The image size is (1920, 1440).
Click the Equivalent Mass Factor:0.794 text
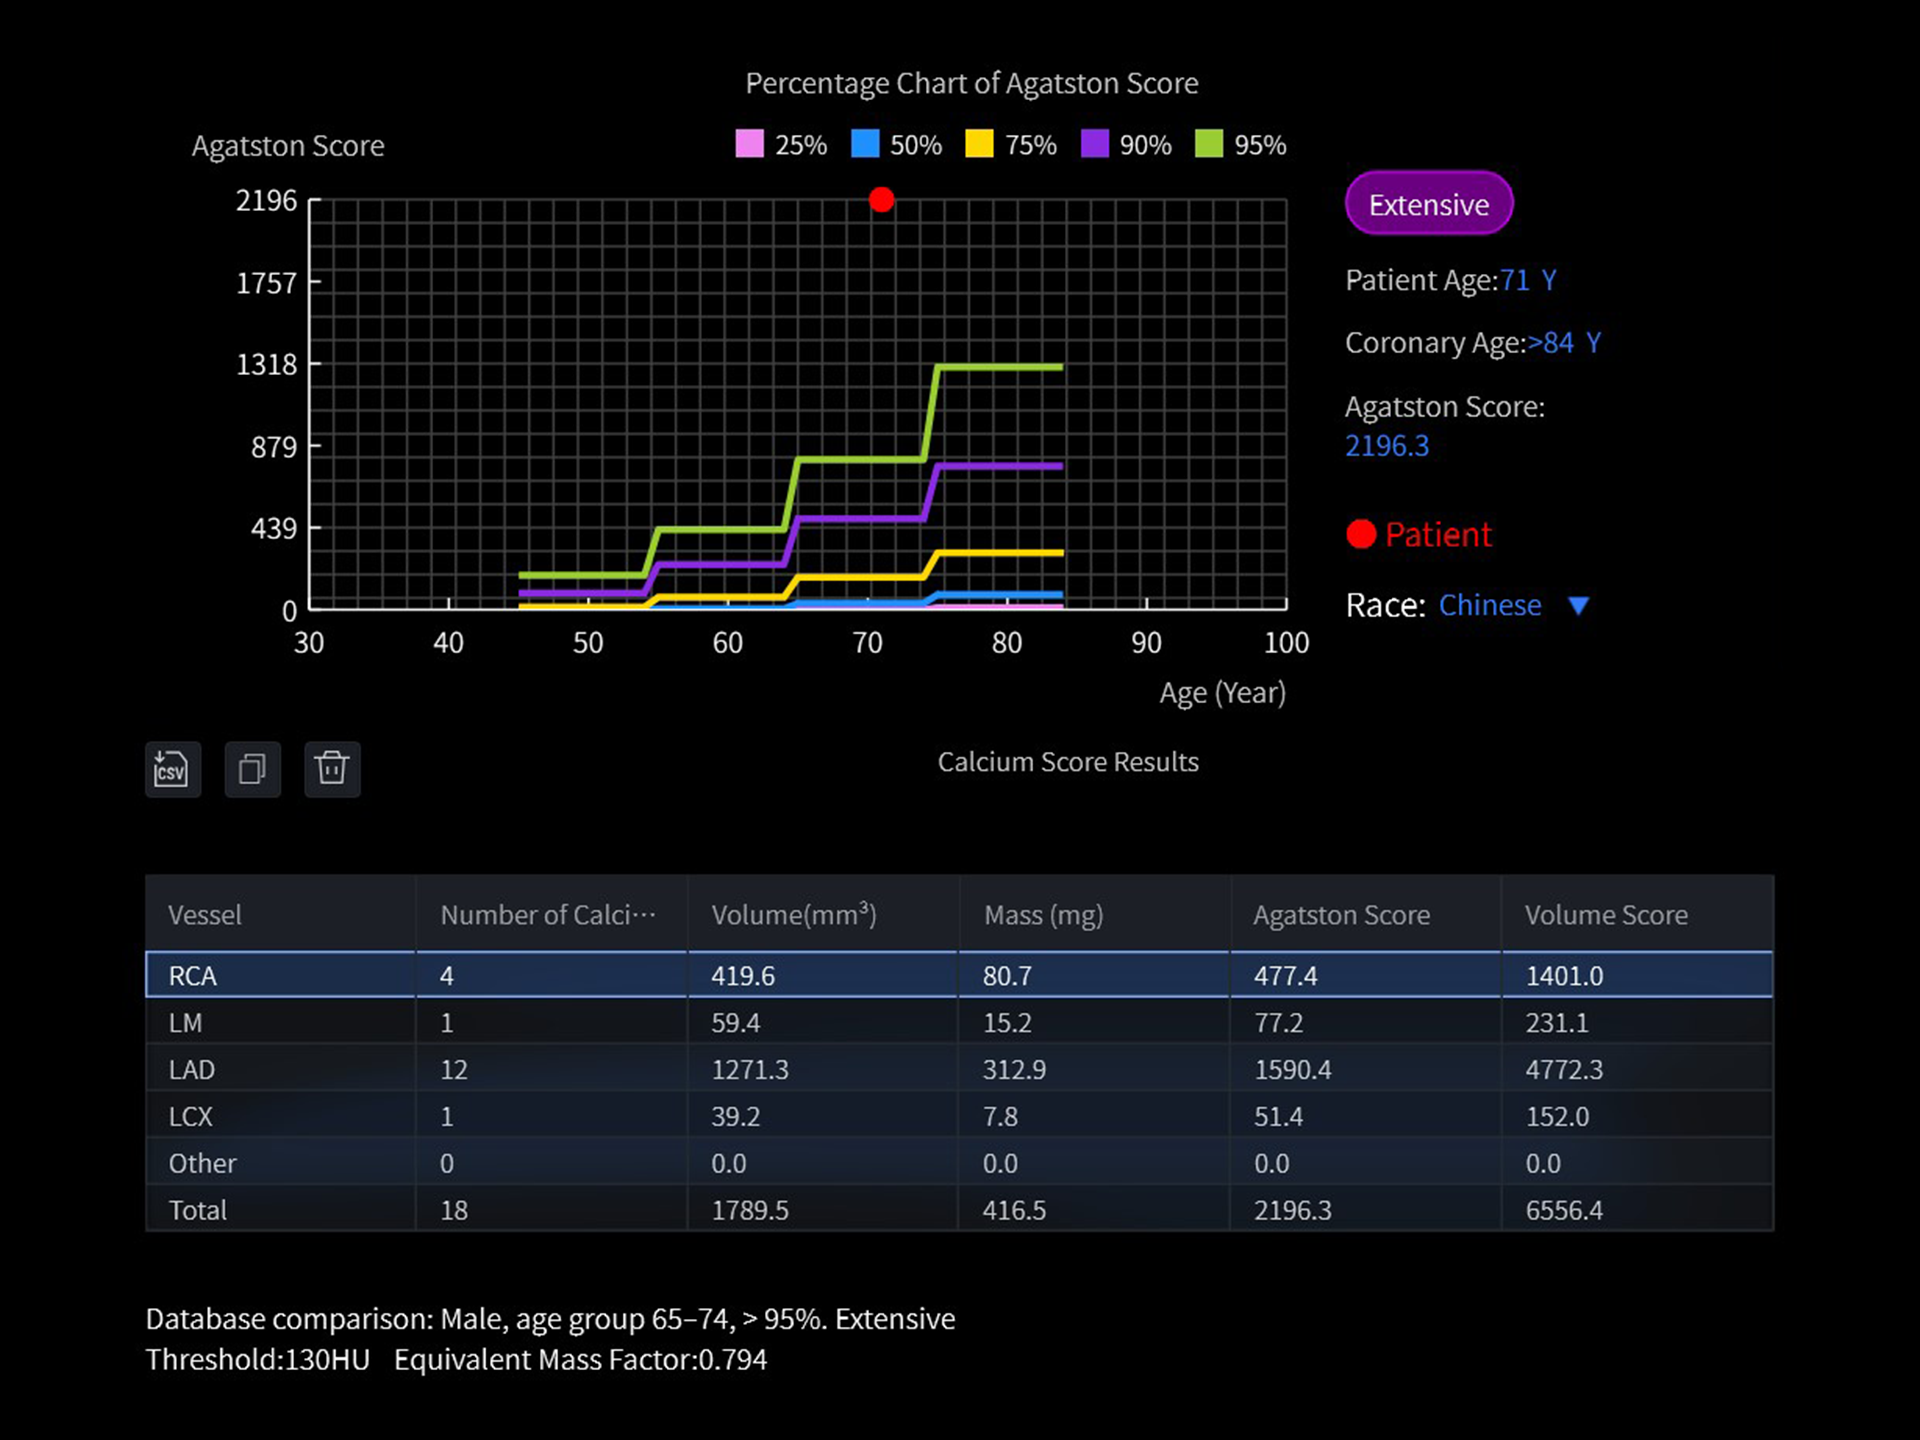tap(580, 1360)
